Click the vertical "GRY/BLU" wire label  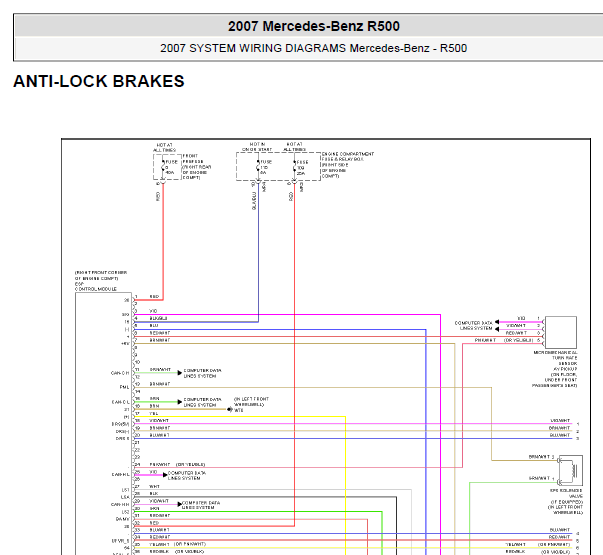[x=254, y=201]
